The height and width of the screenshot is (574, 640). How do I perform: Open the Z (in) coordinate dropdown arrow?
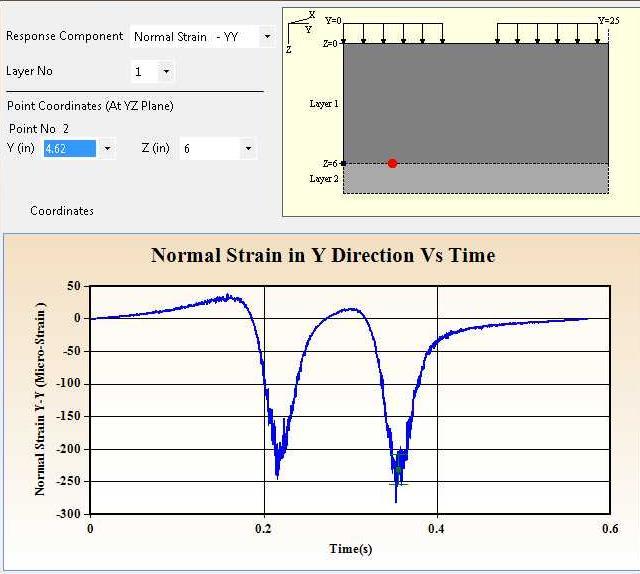pos(248,148)
